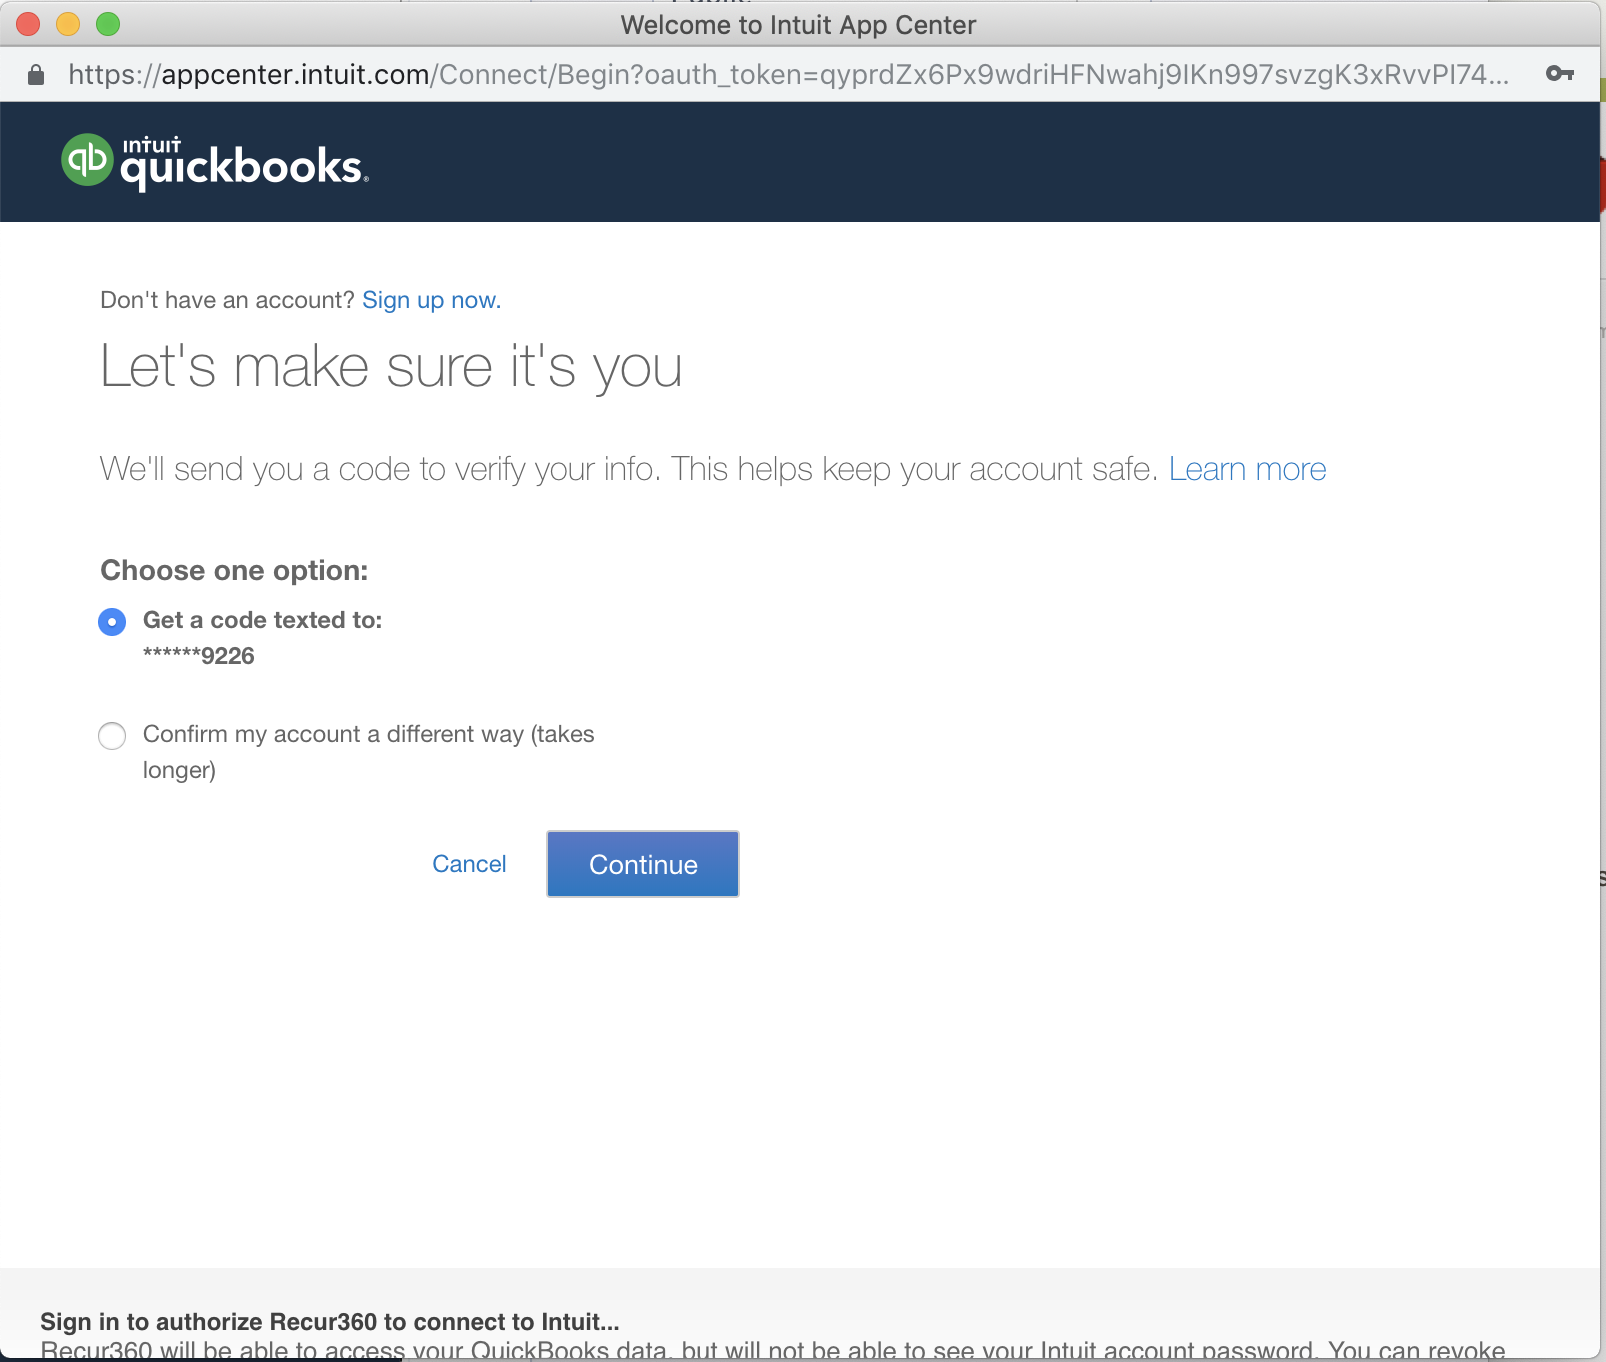The image size is (1606, 1362).
Task: Click masked phone number ******9226
Action: pos(198,656)
